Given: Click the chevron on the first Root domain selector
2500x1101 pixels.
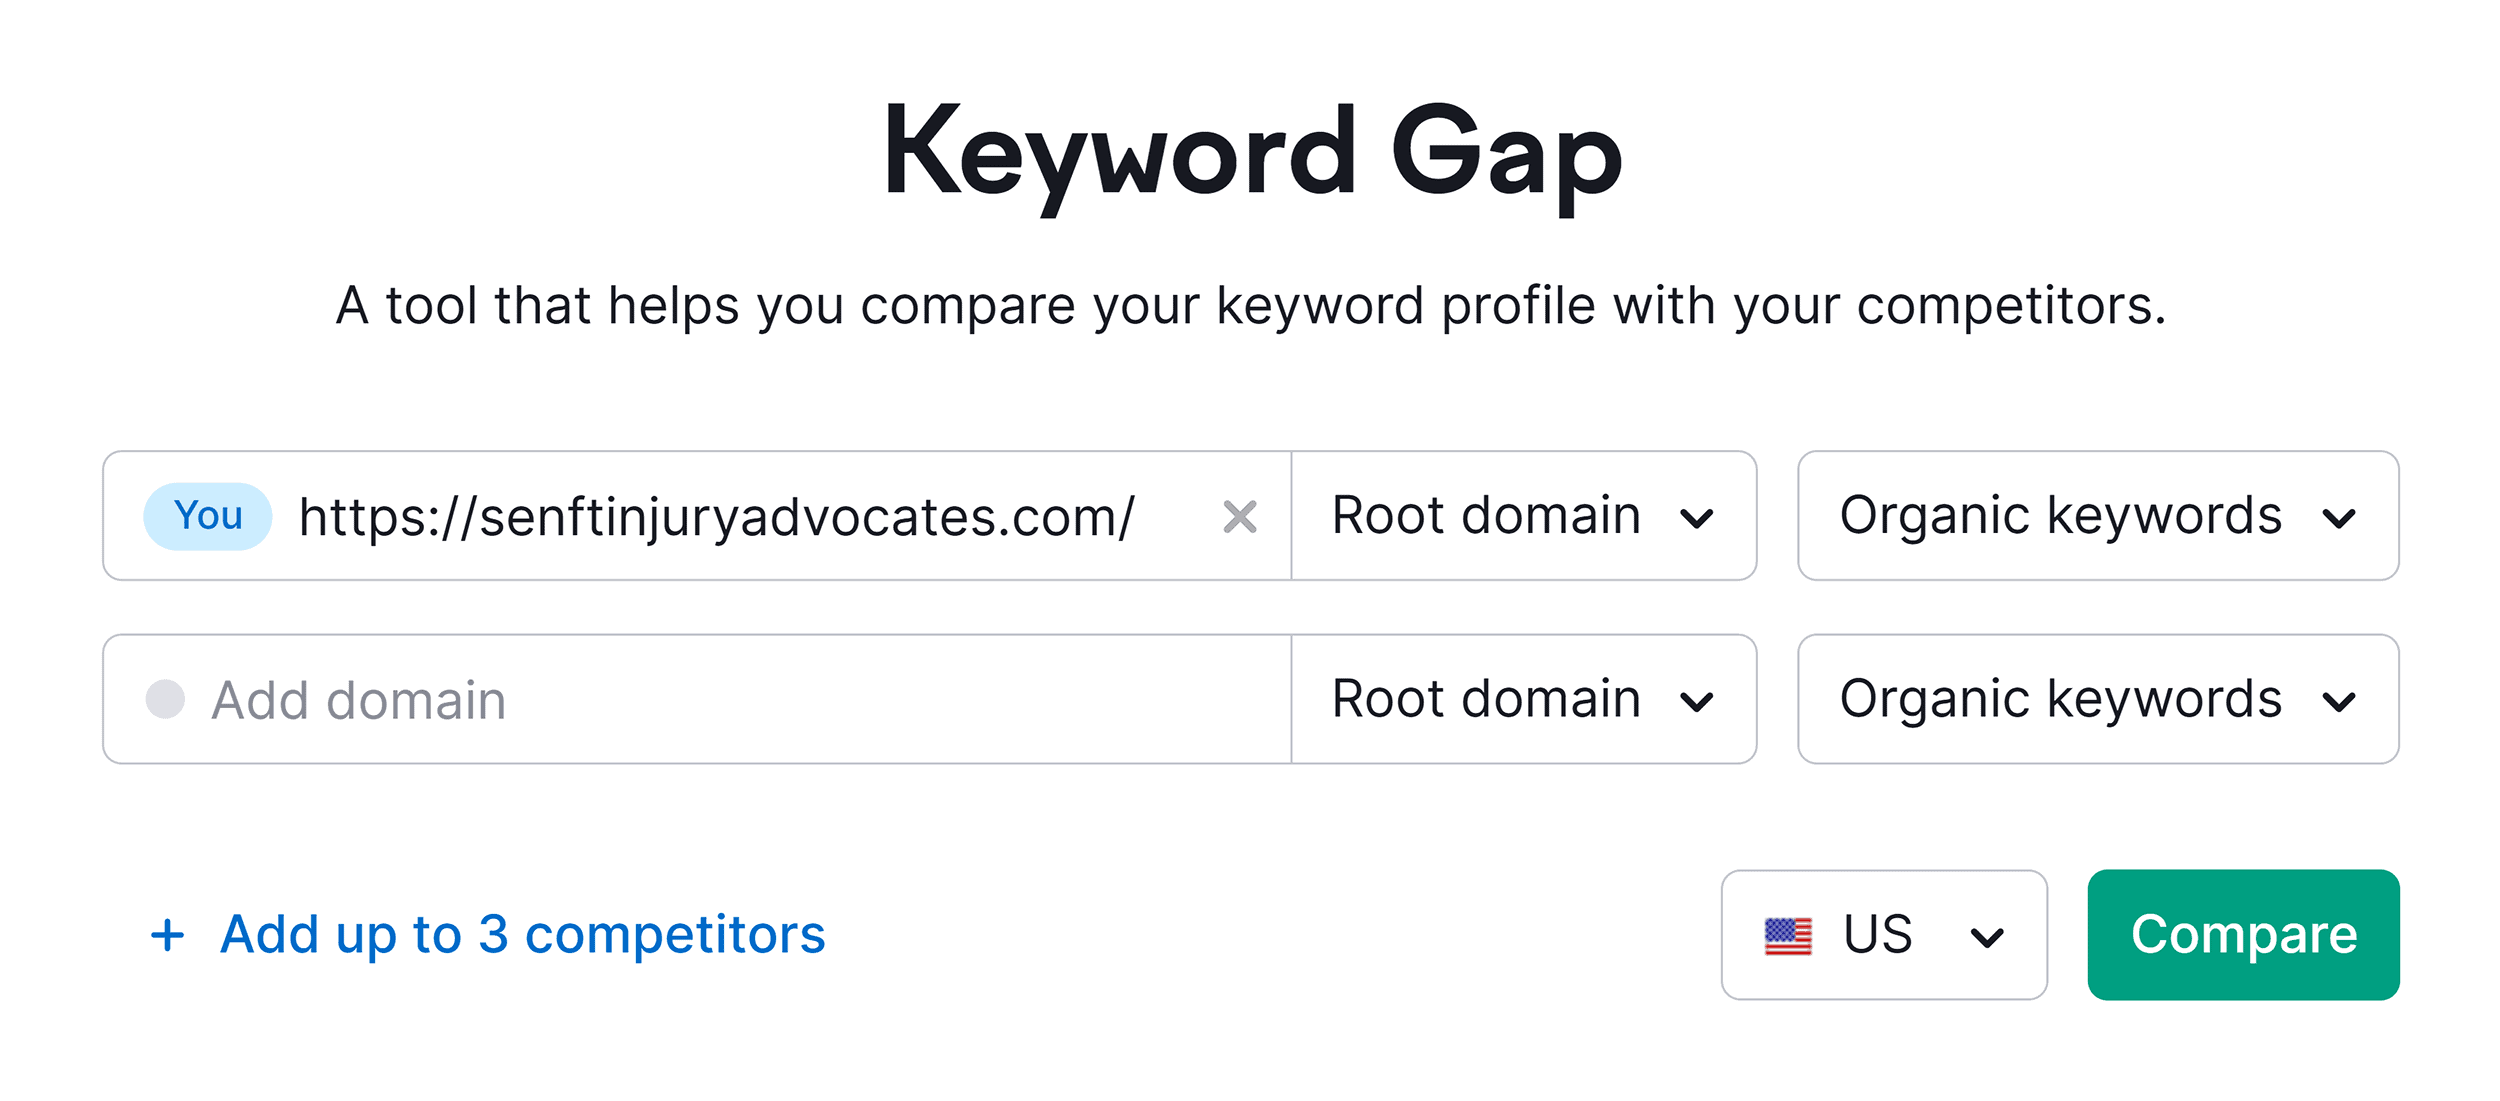Looking at the screenshot, I should click(x=1697, y=517).
